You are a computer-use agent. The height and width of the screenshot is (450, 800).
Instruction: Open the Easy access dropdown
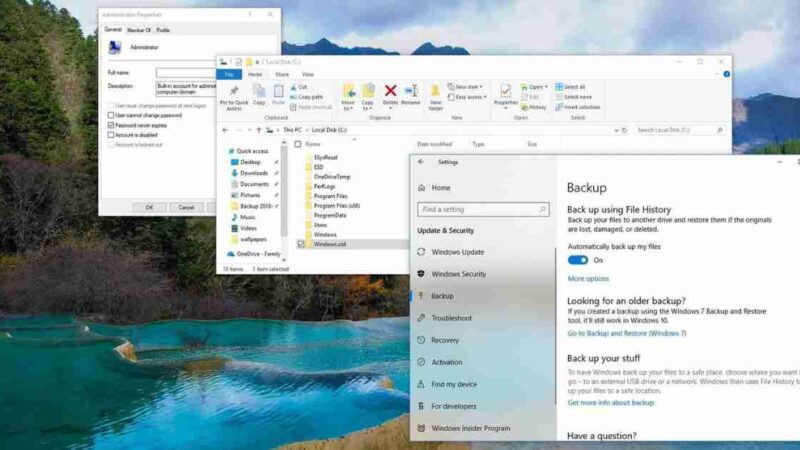(467, 97)
